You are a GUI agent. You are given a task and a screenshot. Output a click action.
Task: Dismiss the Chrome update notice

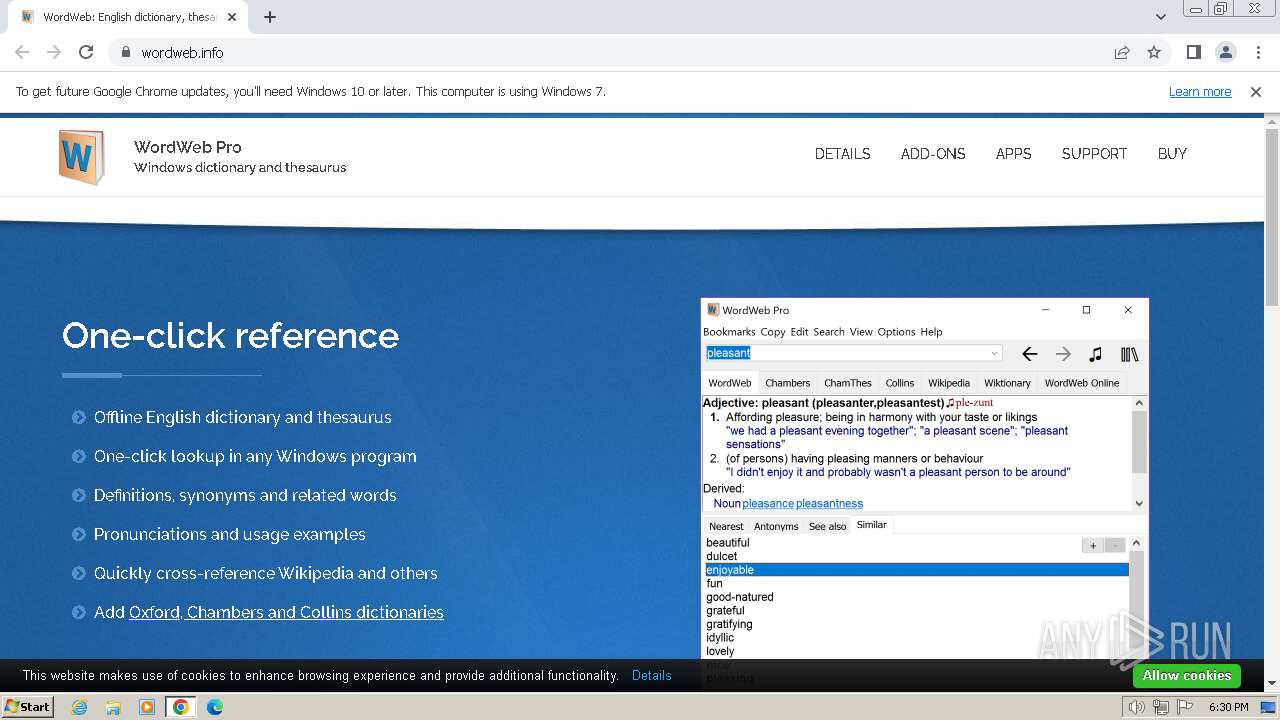(x=1256, y=92)
